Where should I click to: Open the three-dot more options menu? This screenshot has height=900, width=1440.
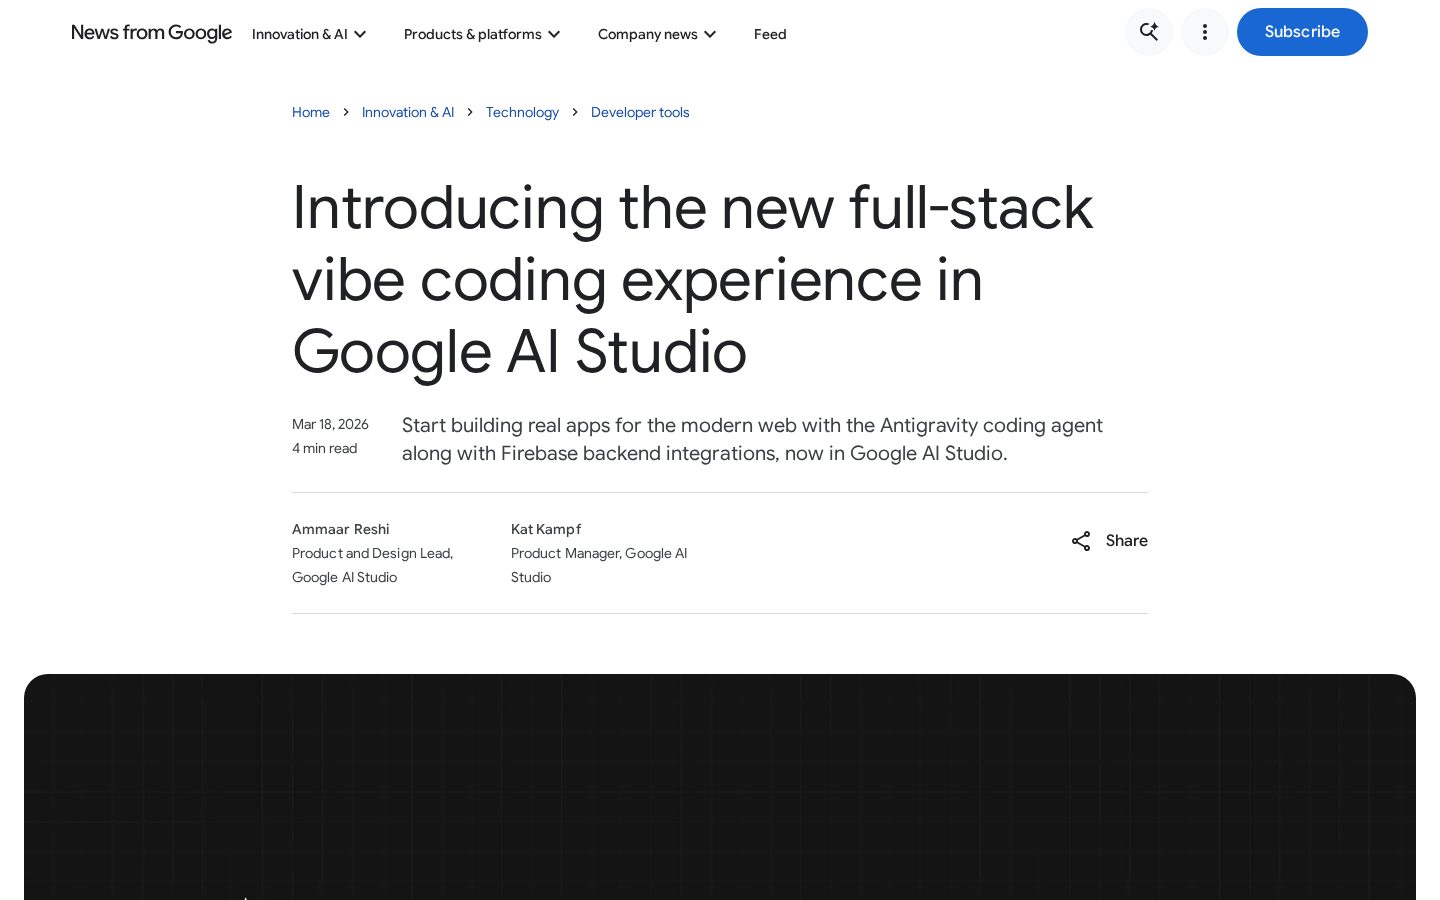tap(1205, 32)
